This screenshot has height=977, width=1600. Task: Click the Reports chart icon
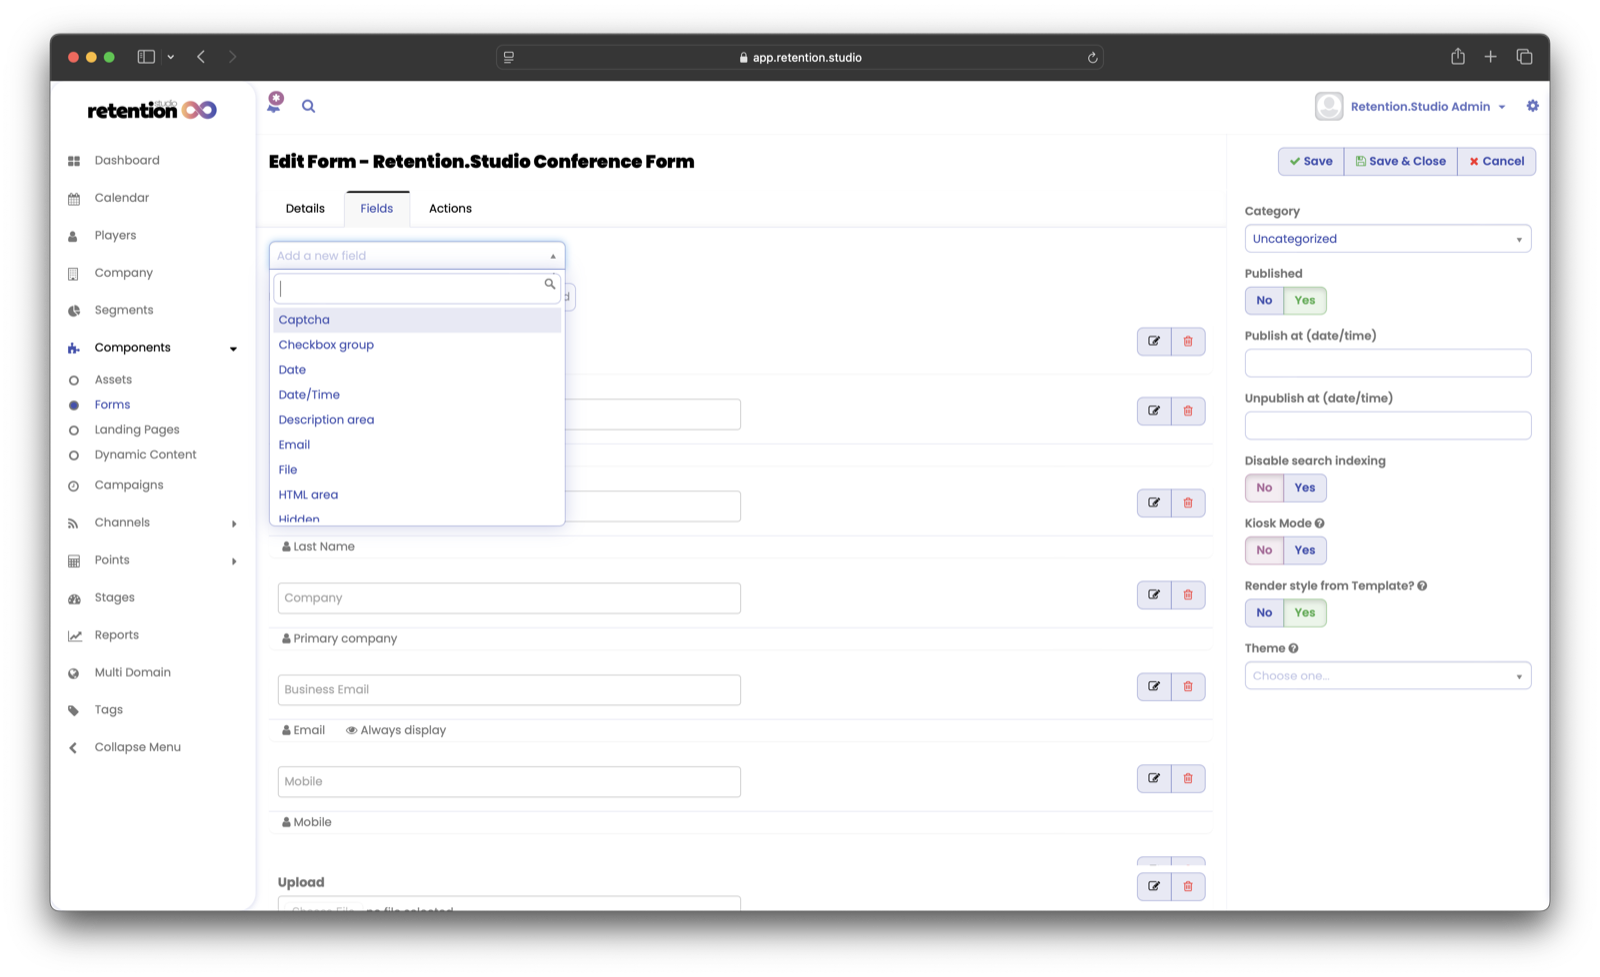tap(74, 636)
